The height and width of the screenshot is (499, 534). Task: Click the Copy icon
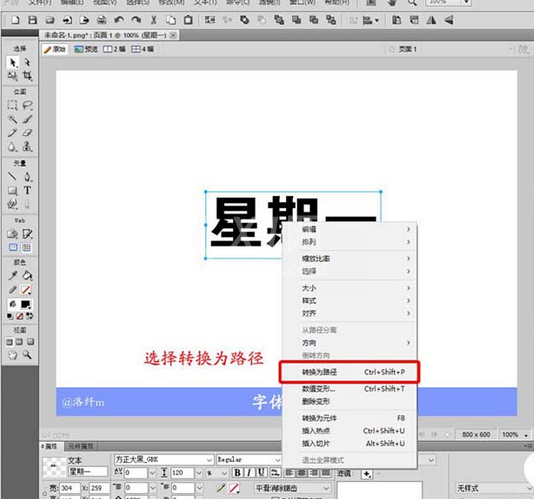[171, 20]
